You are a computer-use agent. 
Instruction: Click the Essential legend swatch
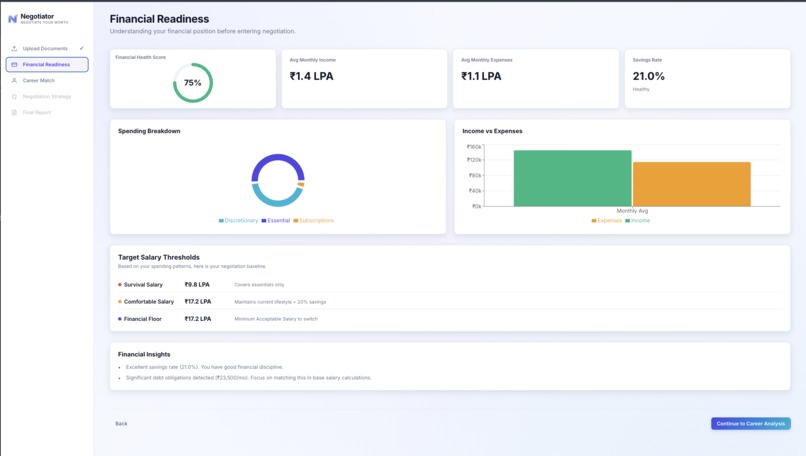coord(264,221)
